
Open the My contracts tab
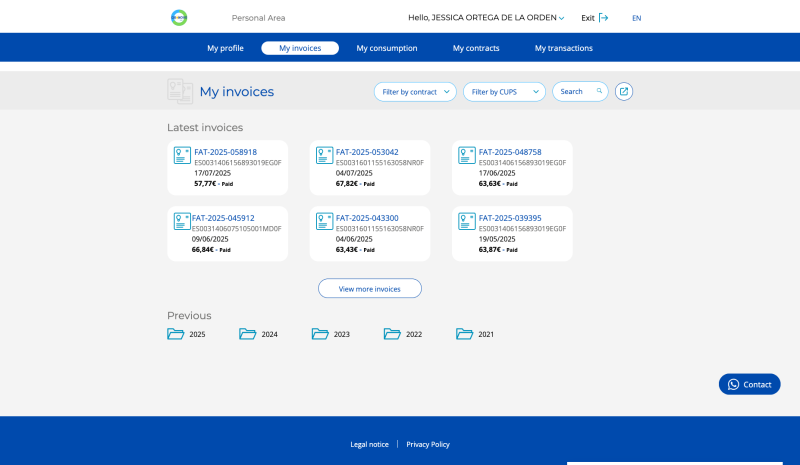pyautogui.click(x=476, y=48)
